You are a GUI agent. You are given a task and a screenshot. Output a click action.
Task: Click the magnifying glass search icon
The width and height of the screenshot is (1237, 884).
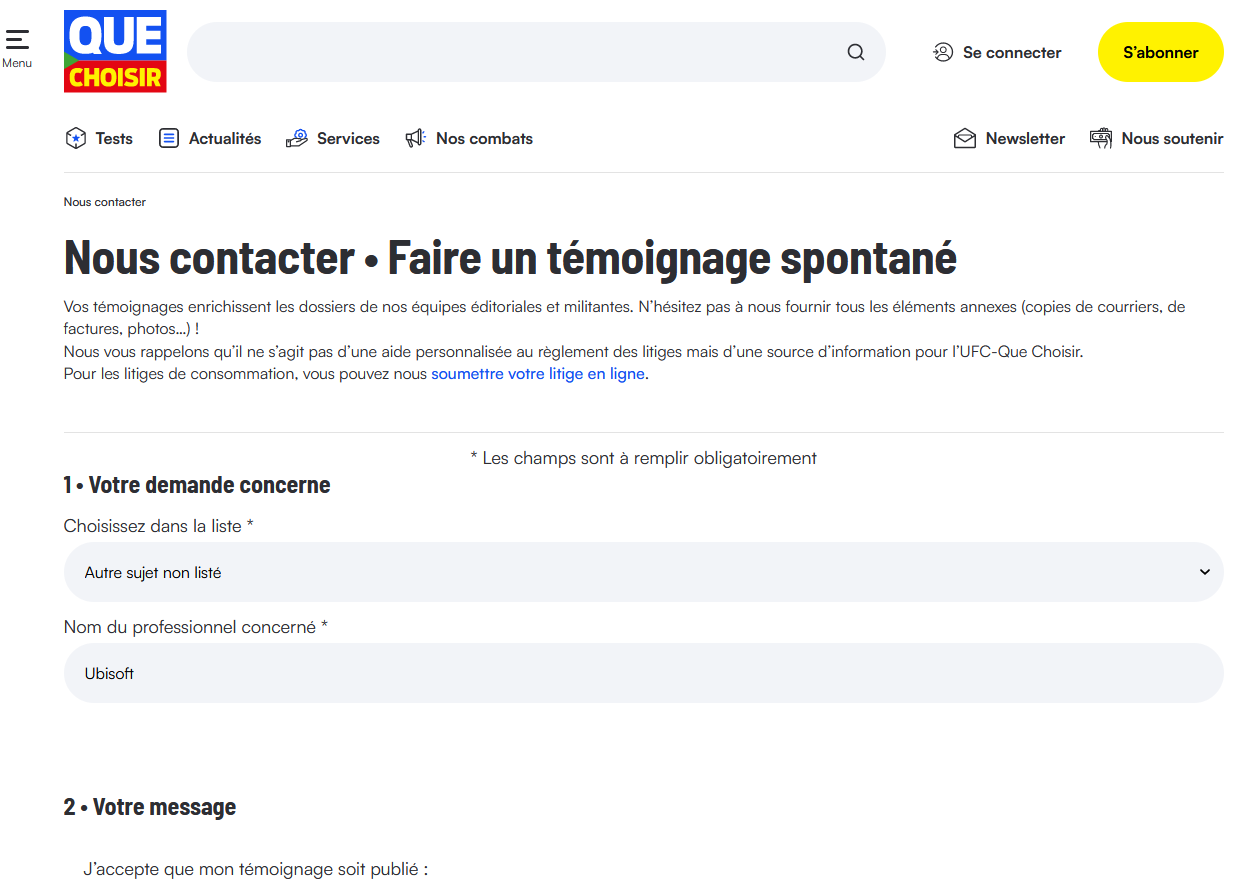point(856,52)
